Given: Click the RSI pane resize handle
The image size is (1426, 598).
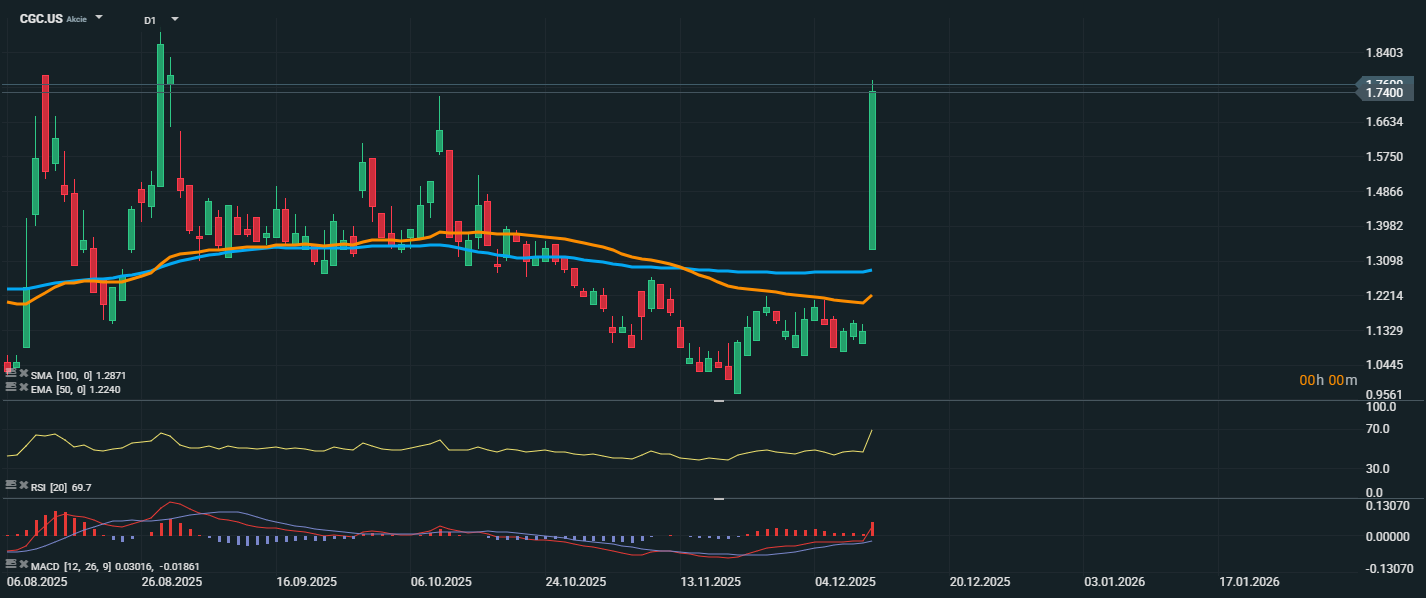Looking at the screenshot, I should coord(718,401).
